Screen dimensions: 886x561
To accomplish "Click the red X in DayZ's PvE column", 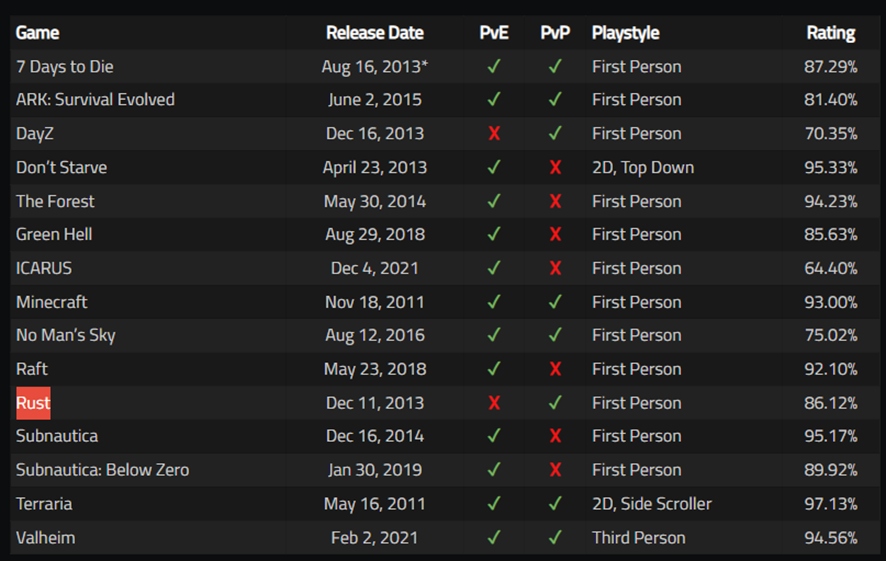I will tap(494, 133).
